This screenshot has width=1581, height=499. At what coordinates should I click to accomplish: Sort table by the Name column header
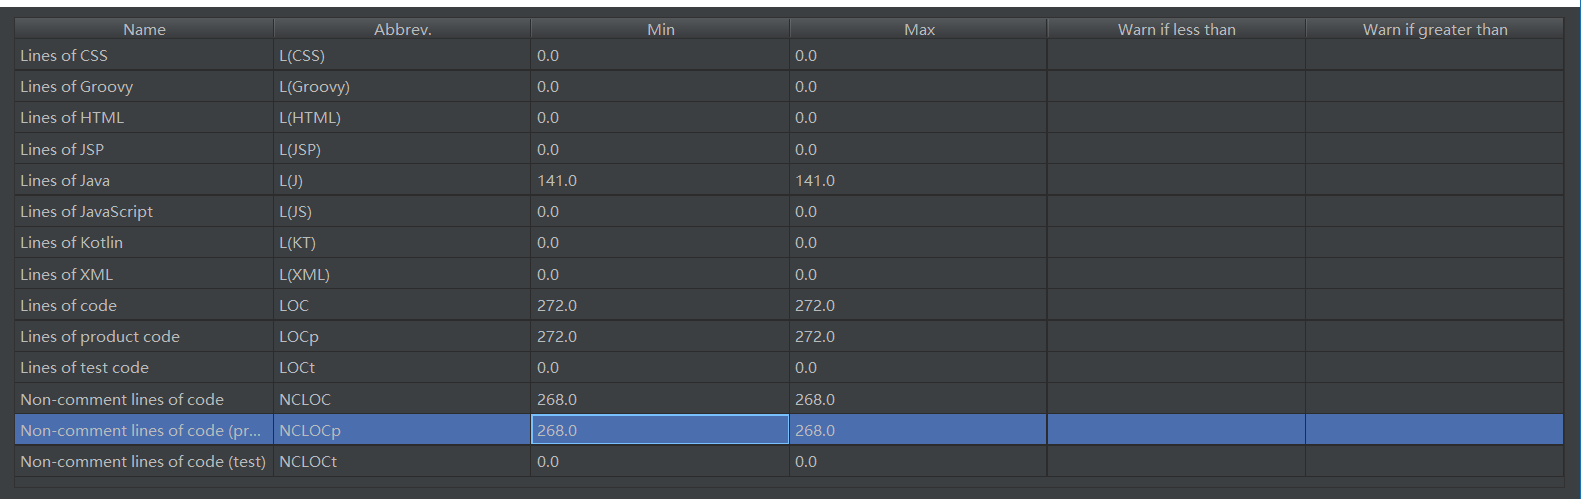tap(144, 30)
